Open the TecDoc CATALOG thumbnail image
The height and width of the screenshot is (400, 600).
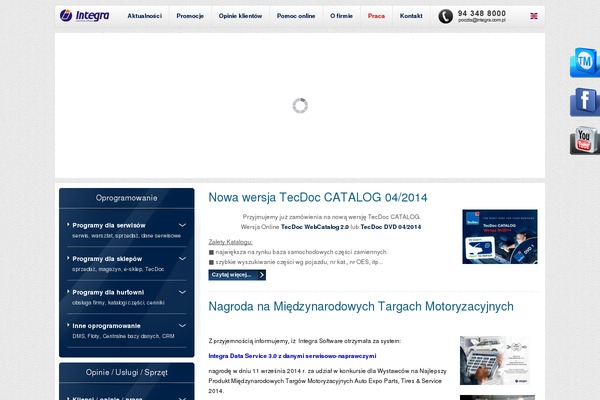pos(500,237)
